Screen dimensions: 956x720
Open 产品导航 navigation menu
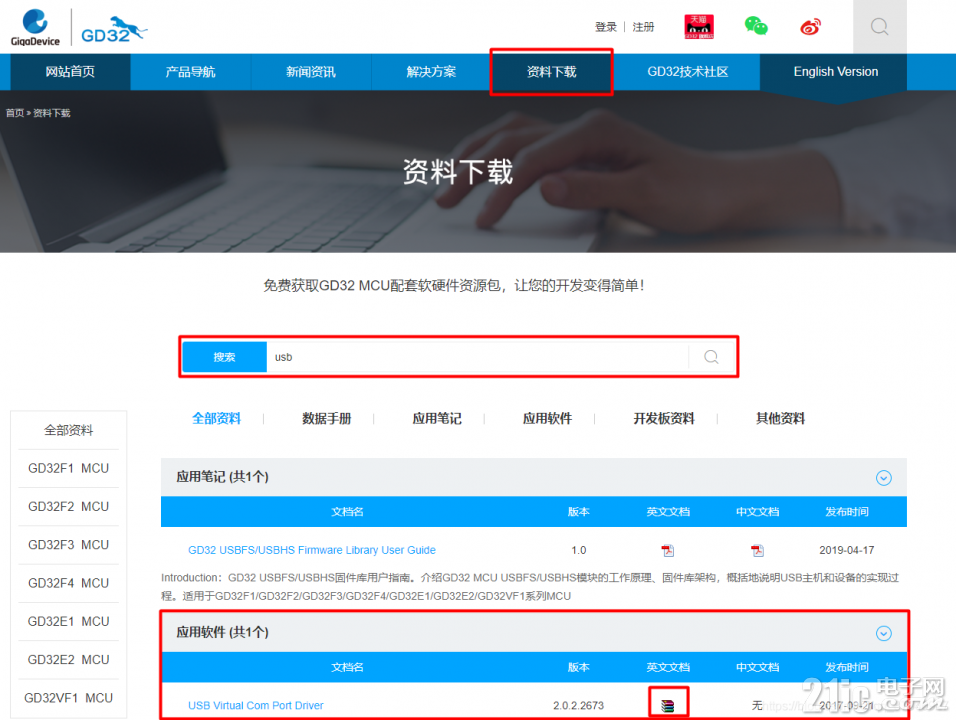point(190,72)
